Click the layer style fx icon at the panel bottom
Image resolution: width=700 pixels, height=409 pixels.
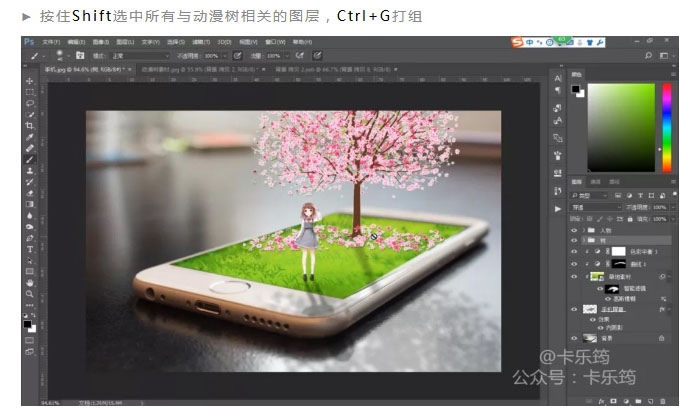(x=602, y=401)
